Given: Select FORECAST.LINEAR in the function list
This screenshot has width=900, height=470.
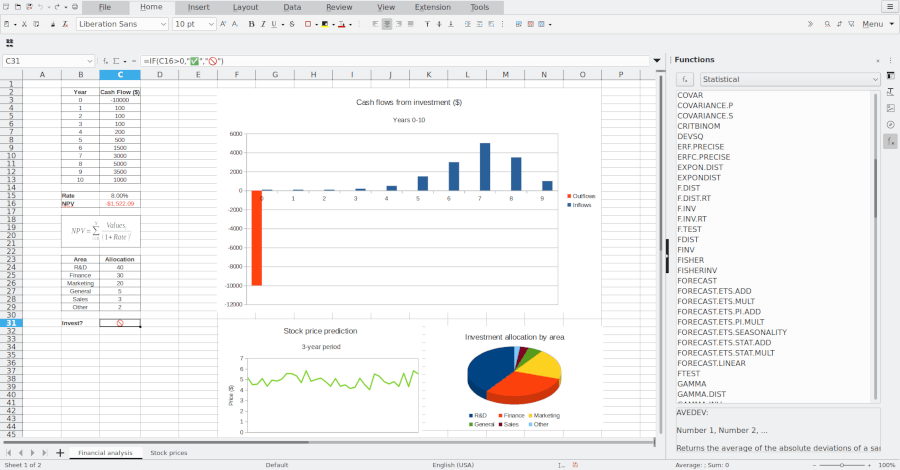Looking at the screenshot, I should tap(711, 363).
